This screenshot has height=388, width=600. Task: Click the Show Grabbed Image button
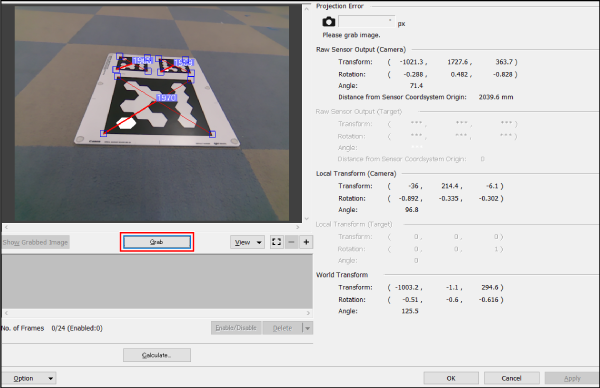(36, 242)
